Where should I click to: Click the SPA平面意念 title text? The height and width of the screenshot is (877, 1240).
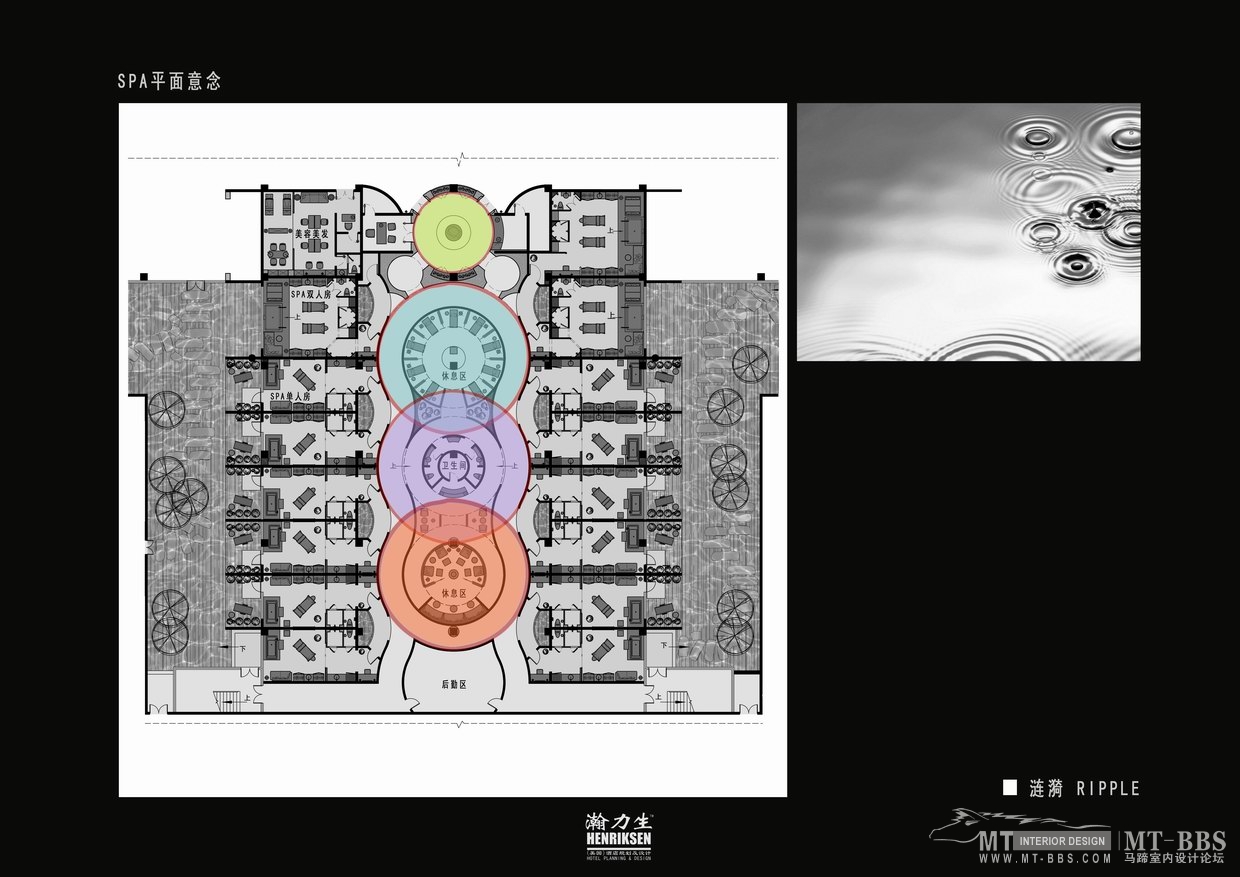click(169, 82)
